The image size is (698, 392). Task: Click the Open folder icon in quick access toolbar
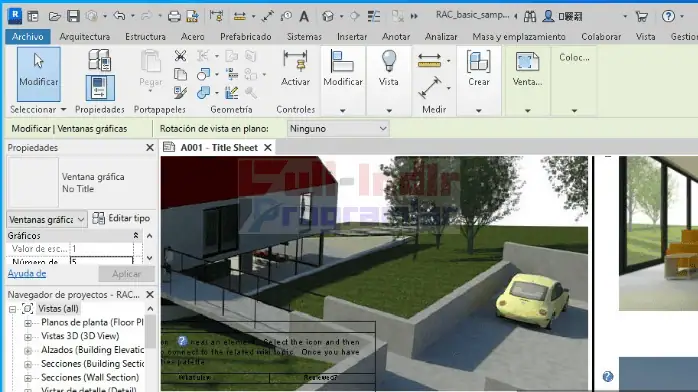pyautogui.click(x=54, y=16)
